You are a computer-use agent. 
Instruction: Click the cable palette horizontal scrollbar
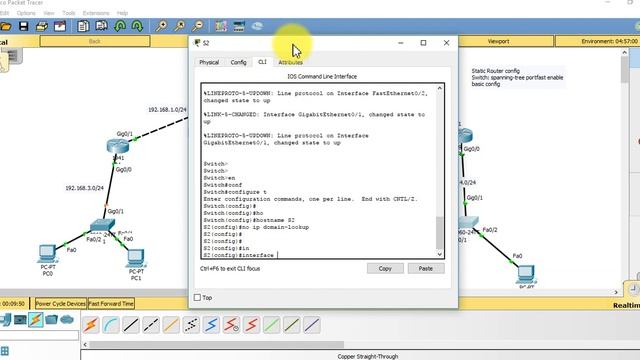[216, 345]
